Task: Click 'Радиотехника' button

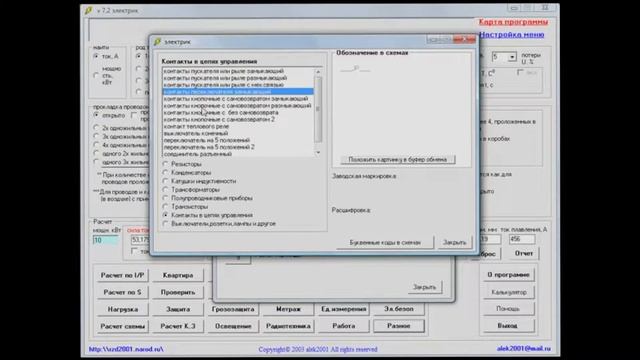Action: [x=288, y=327]
